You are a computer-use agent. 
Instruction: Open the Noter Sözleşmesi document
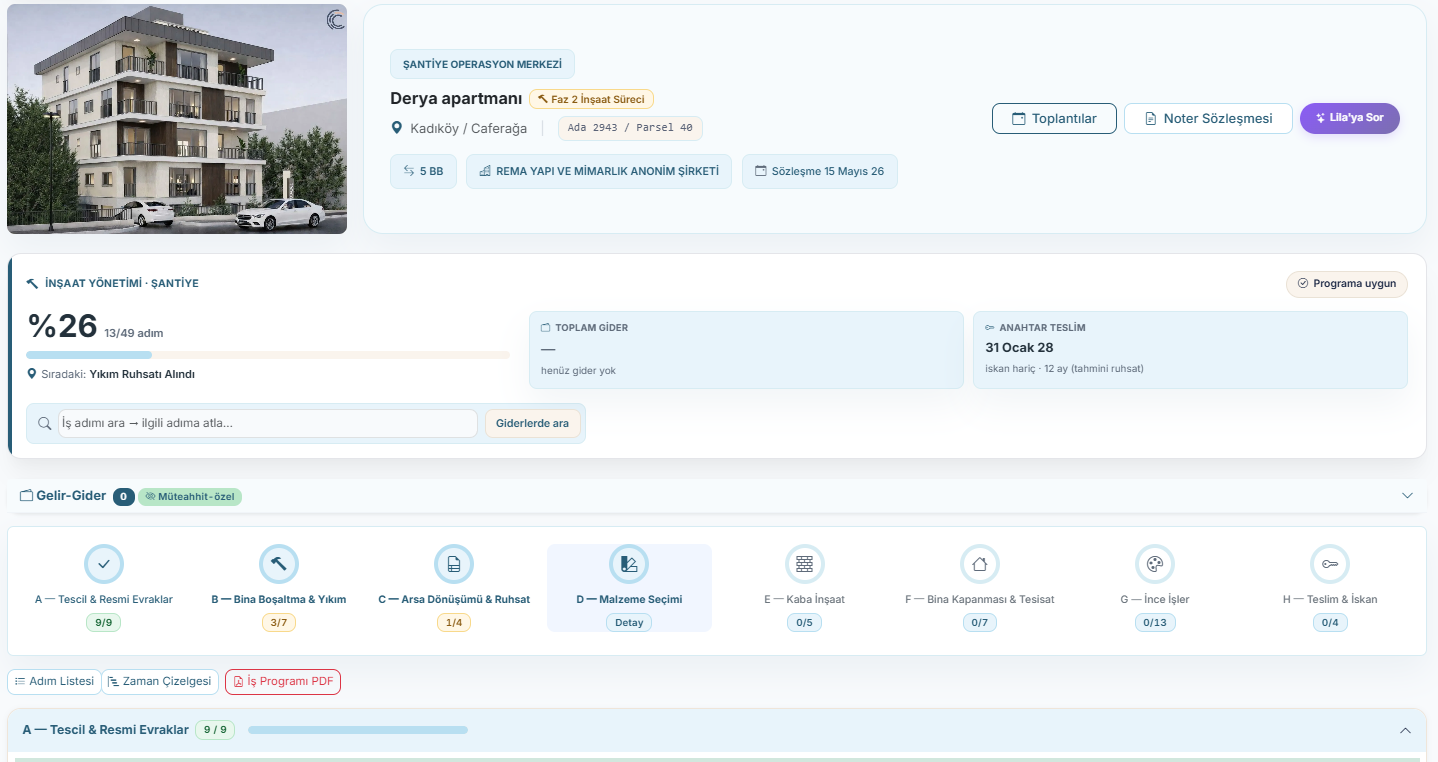pyautogui.click(x=1208, y=118)
